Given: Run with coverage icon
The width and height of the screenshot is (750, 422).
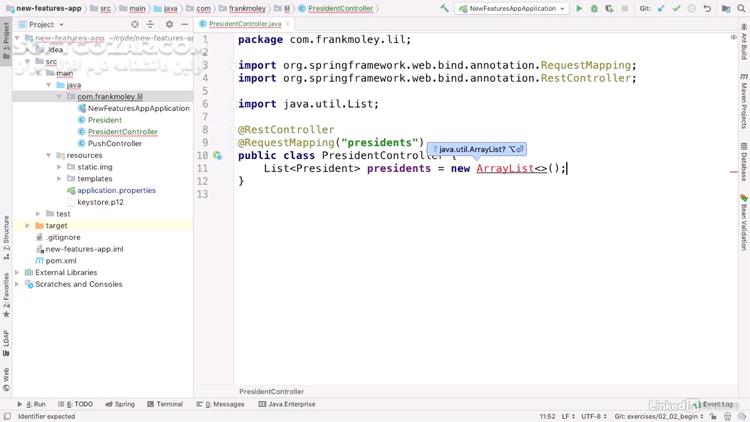Looking at the screenshot, I should tap(609, 8).
